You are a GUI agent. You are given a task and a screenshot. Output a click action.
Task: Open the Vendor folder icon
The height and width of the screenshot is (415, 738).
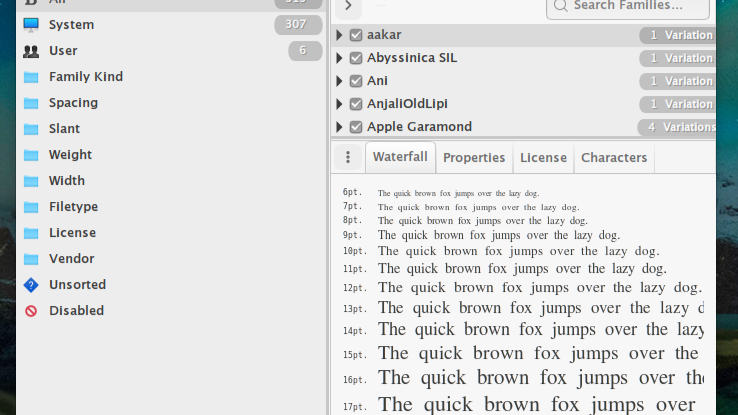(31, 259)
